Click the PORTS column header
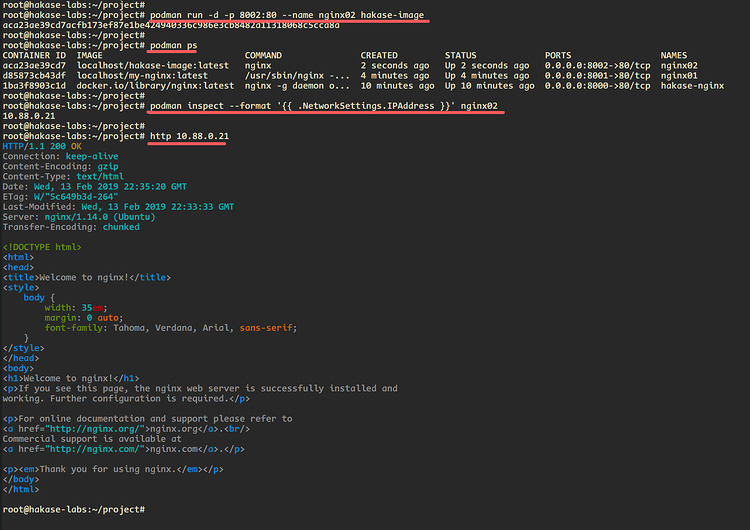Image resolution: width=750 pixels, height=530 pixels. (558, 55)
